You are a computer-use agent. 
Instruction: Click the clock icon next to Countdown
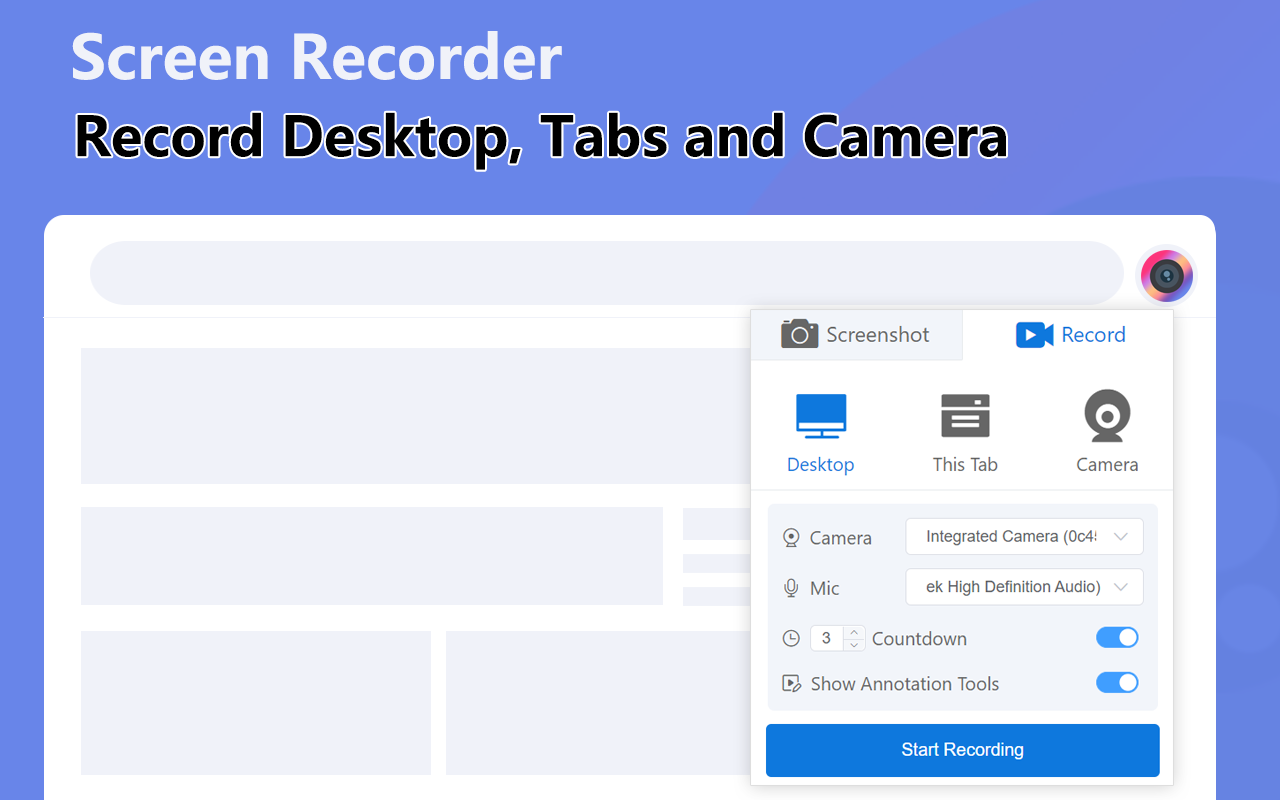[x=791, y=638]
